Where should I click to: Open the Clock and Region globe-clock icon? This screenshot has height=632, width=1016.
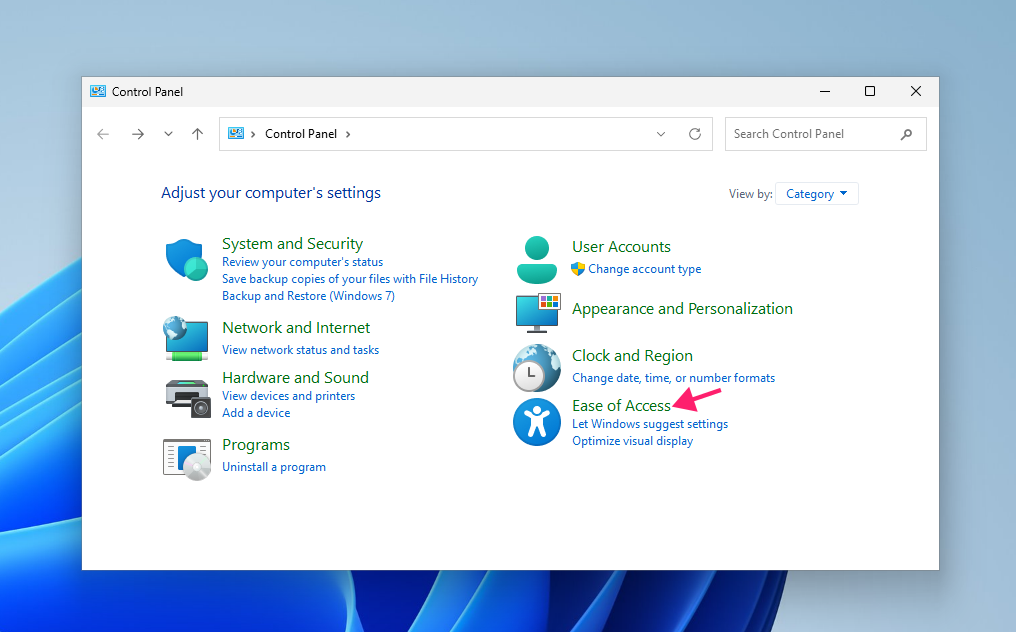click(537, 368)
